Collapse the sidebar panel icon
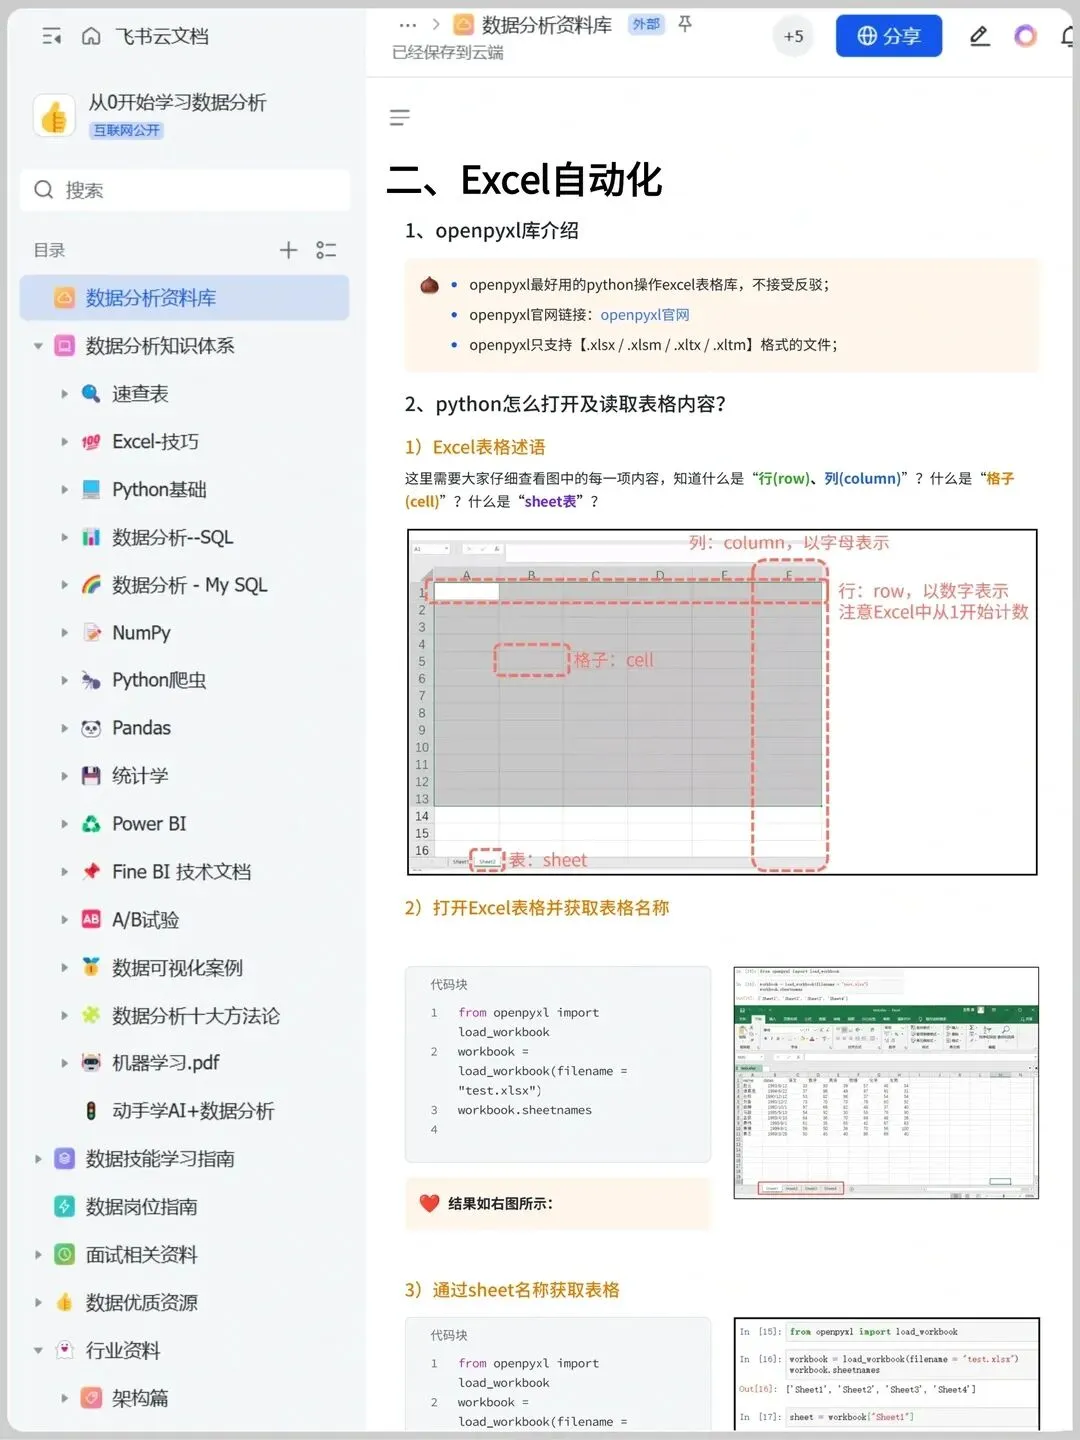The height and width of the screenshot is (1440, 1080). click(51, 37)
